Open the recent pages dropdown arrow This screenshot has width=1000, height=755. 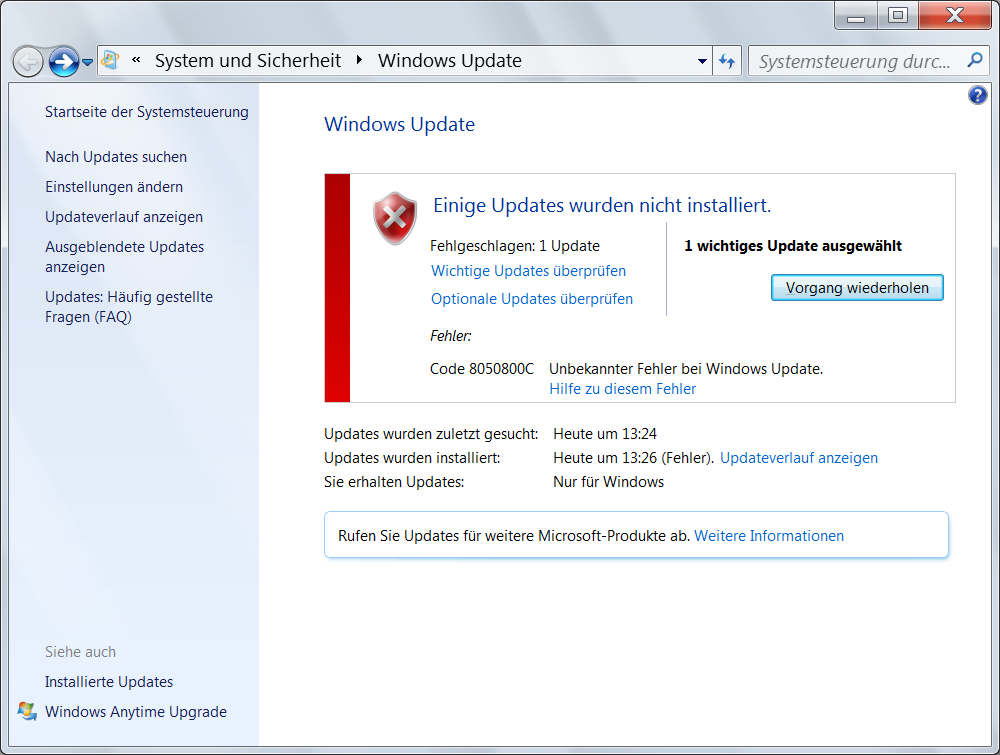click(87, 62)
